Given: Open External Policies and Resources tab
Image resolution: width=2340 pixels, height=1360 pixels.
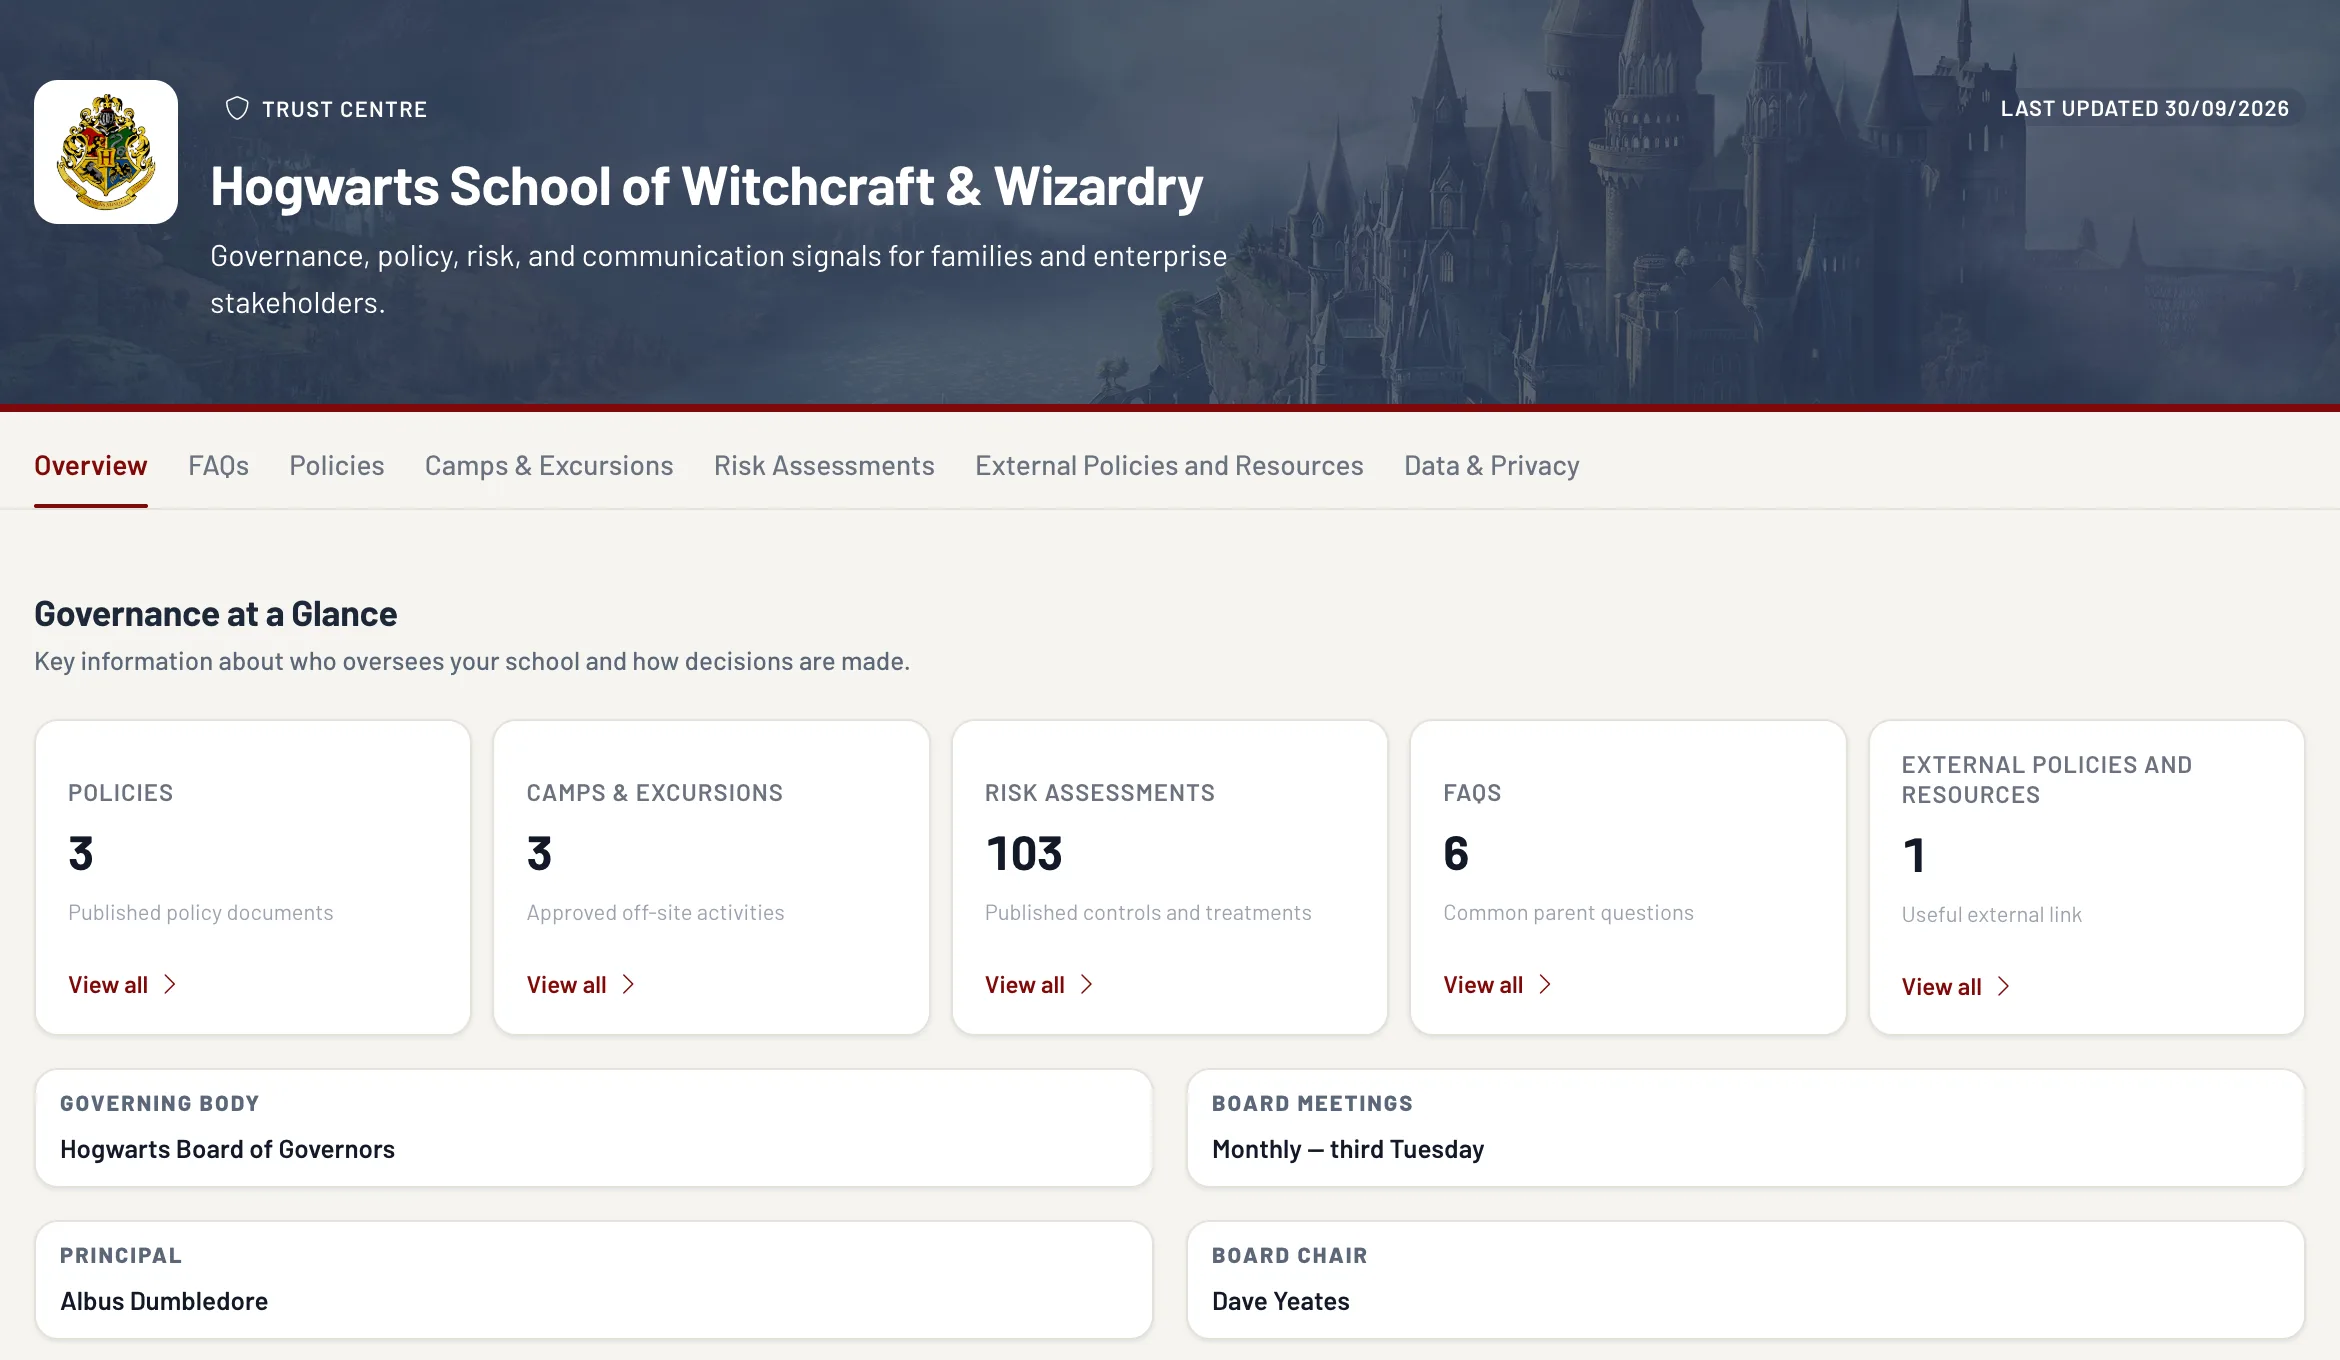Looking at the screenshot, I should (1169, 466).
